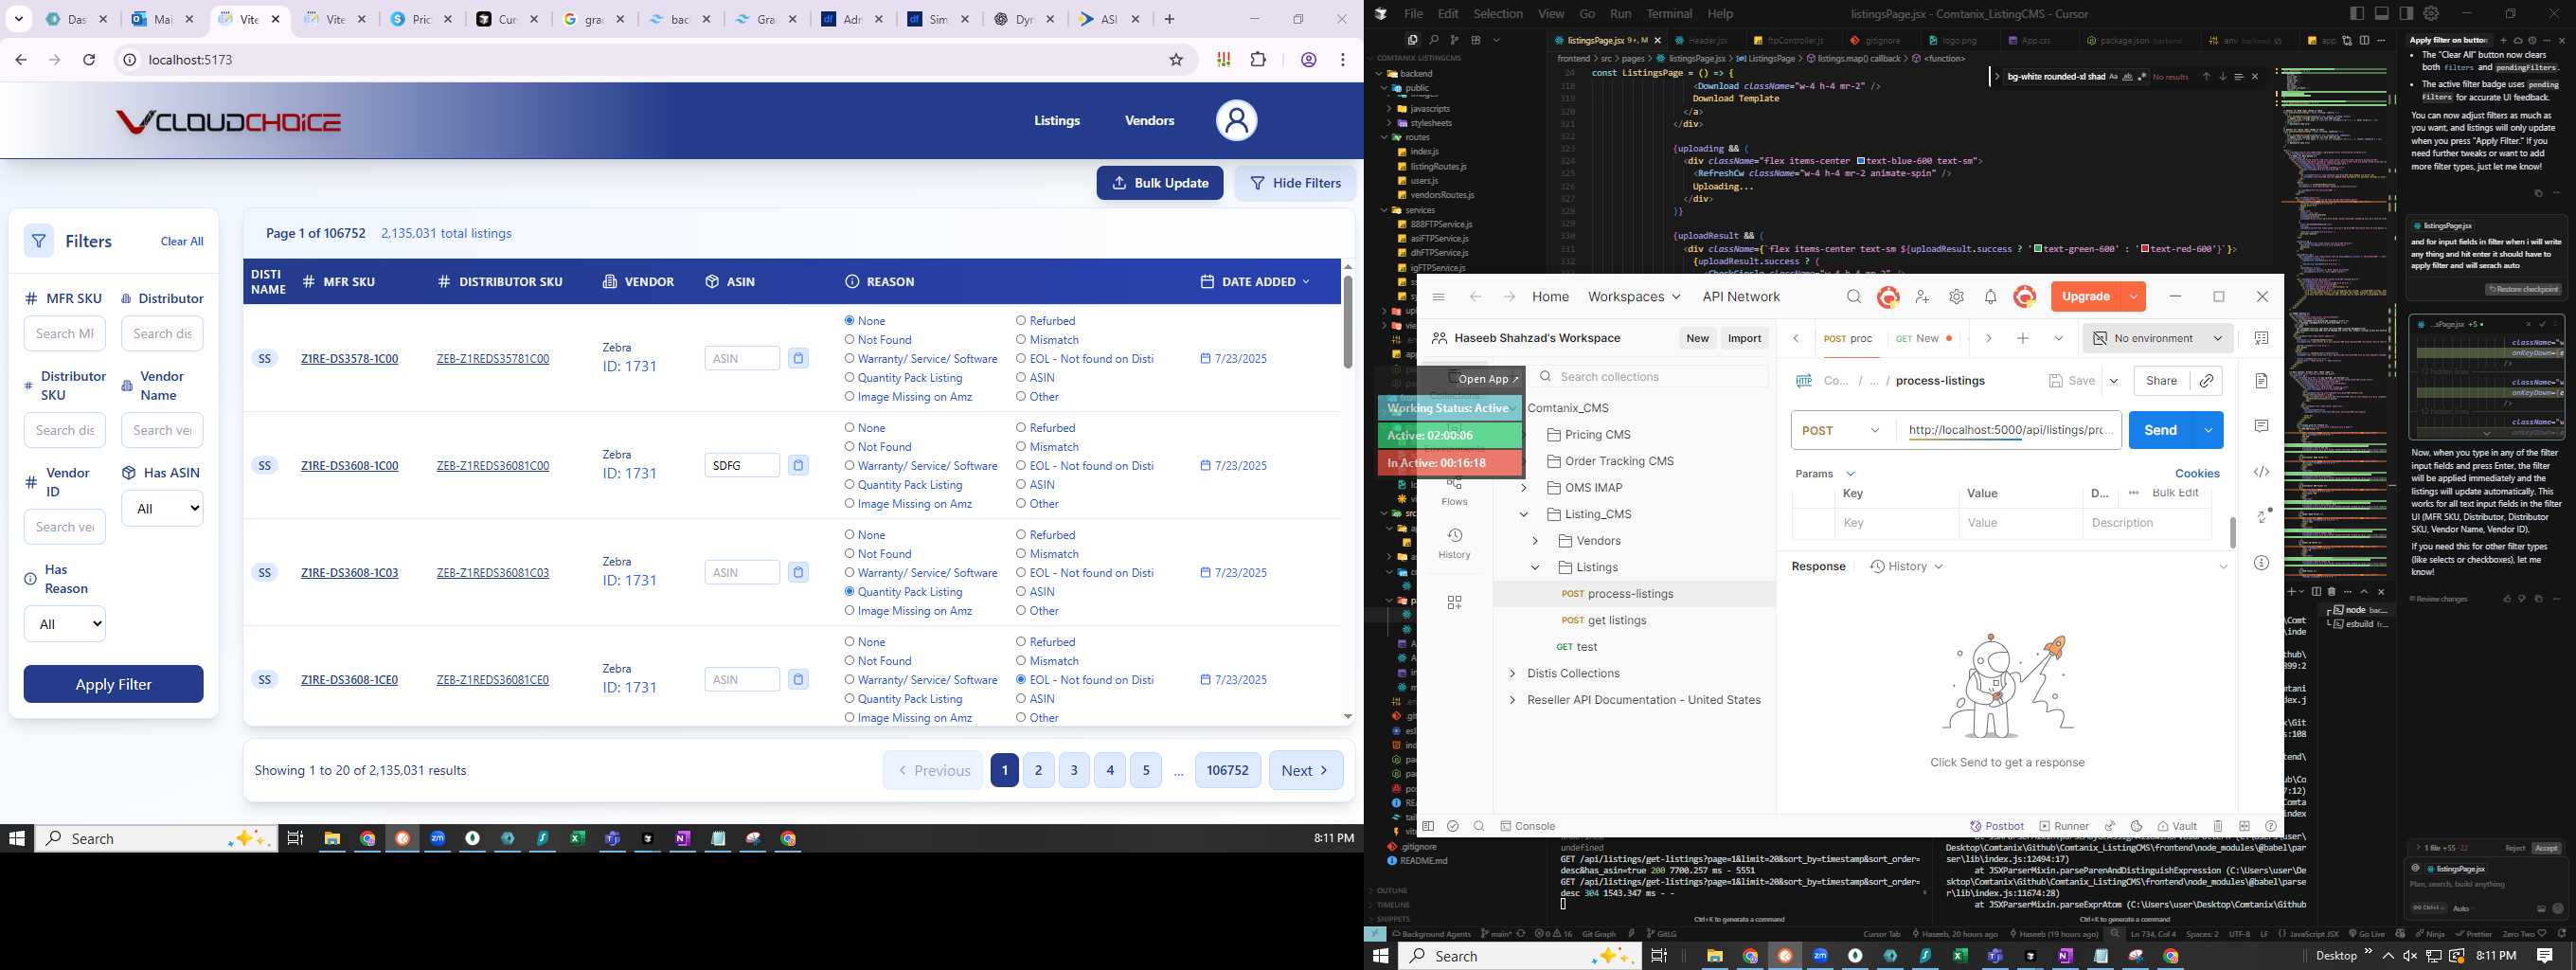Viewport: 2576px width, 970px height.
Task: Open Chrome extensions puzzle icon
Action: click(1258, 60)
